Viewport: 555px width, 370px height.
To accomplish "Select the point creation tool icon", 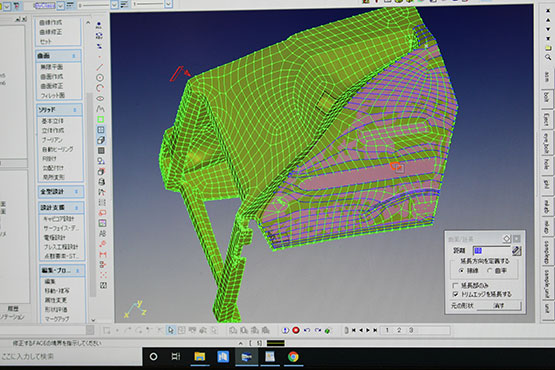I will 99,57.
